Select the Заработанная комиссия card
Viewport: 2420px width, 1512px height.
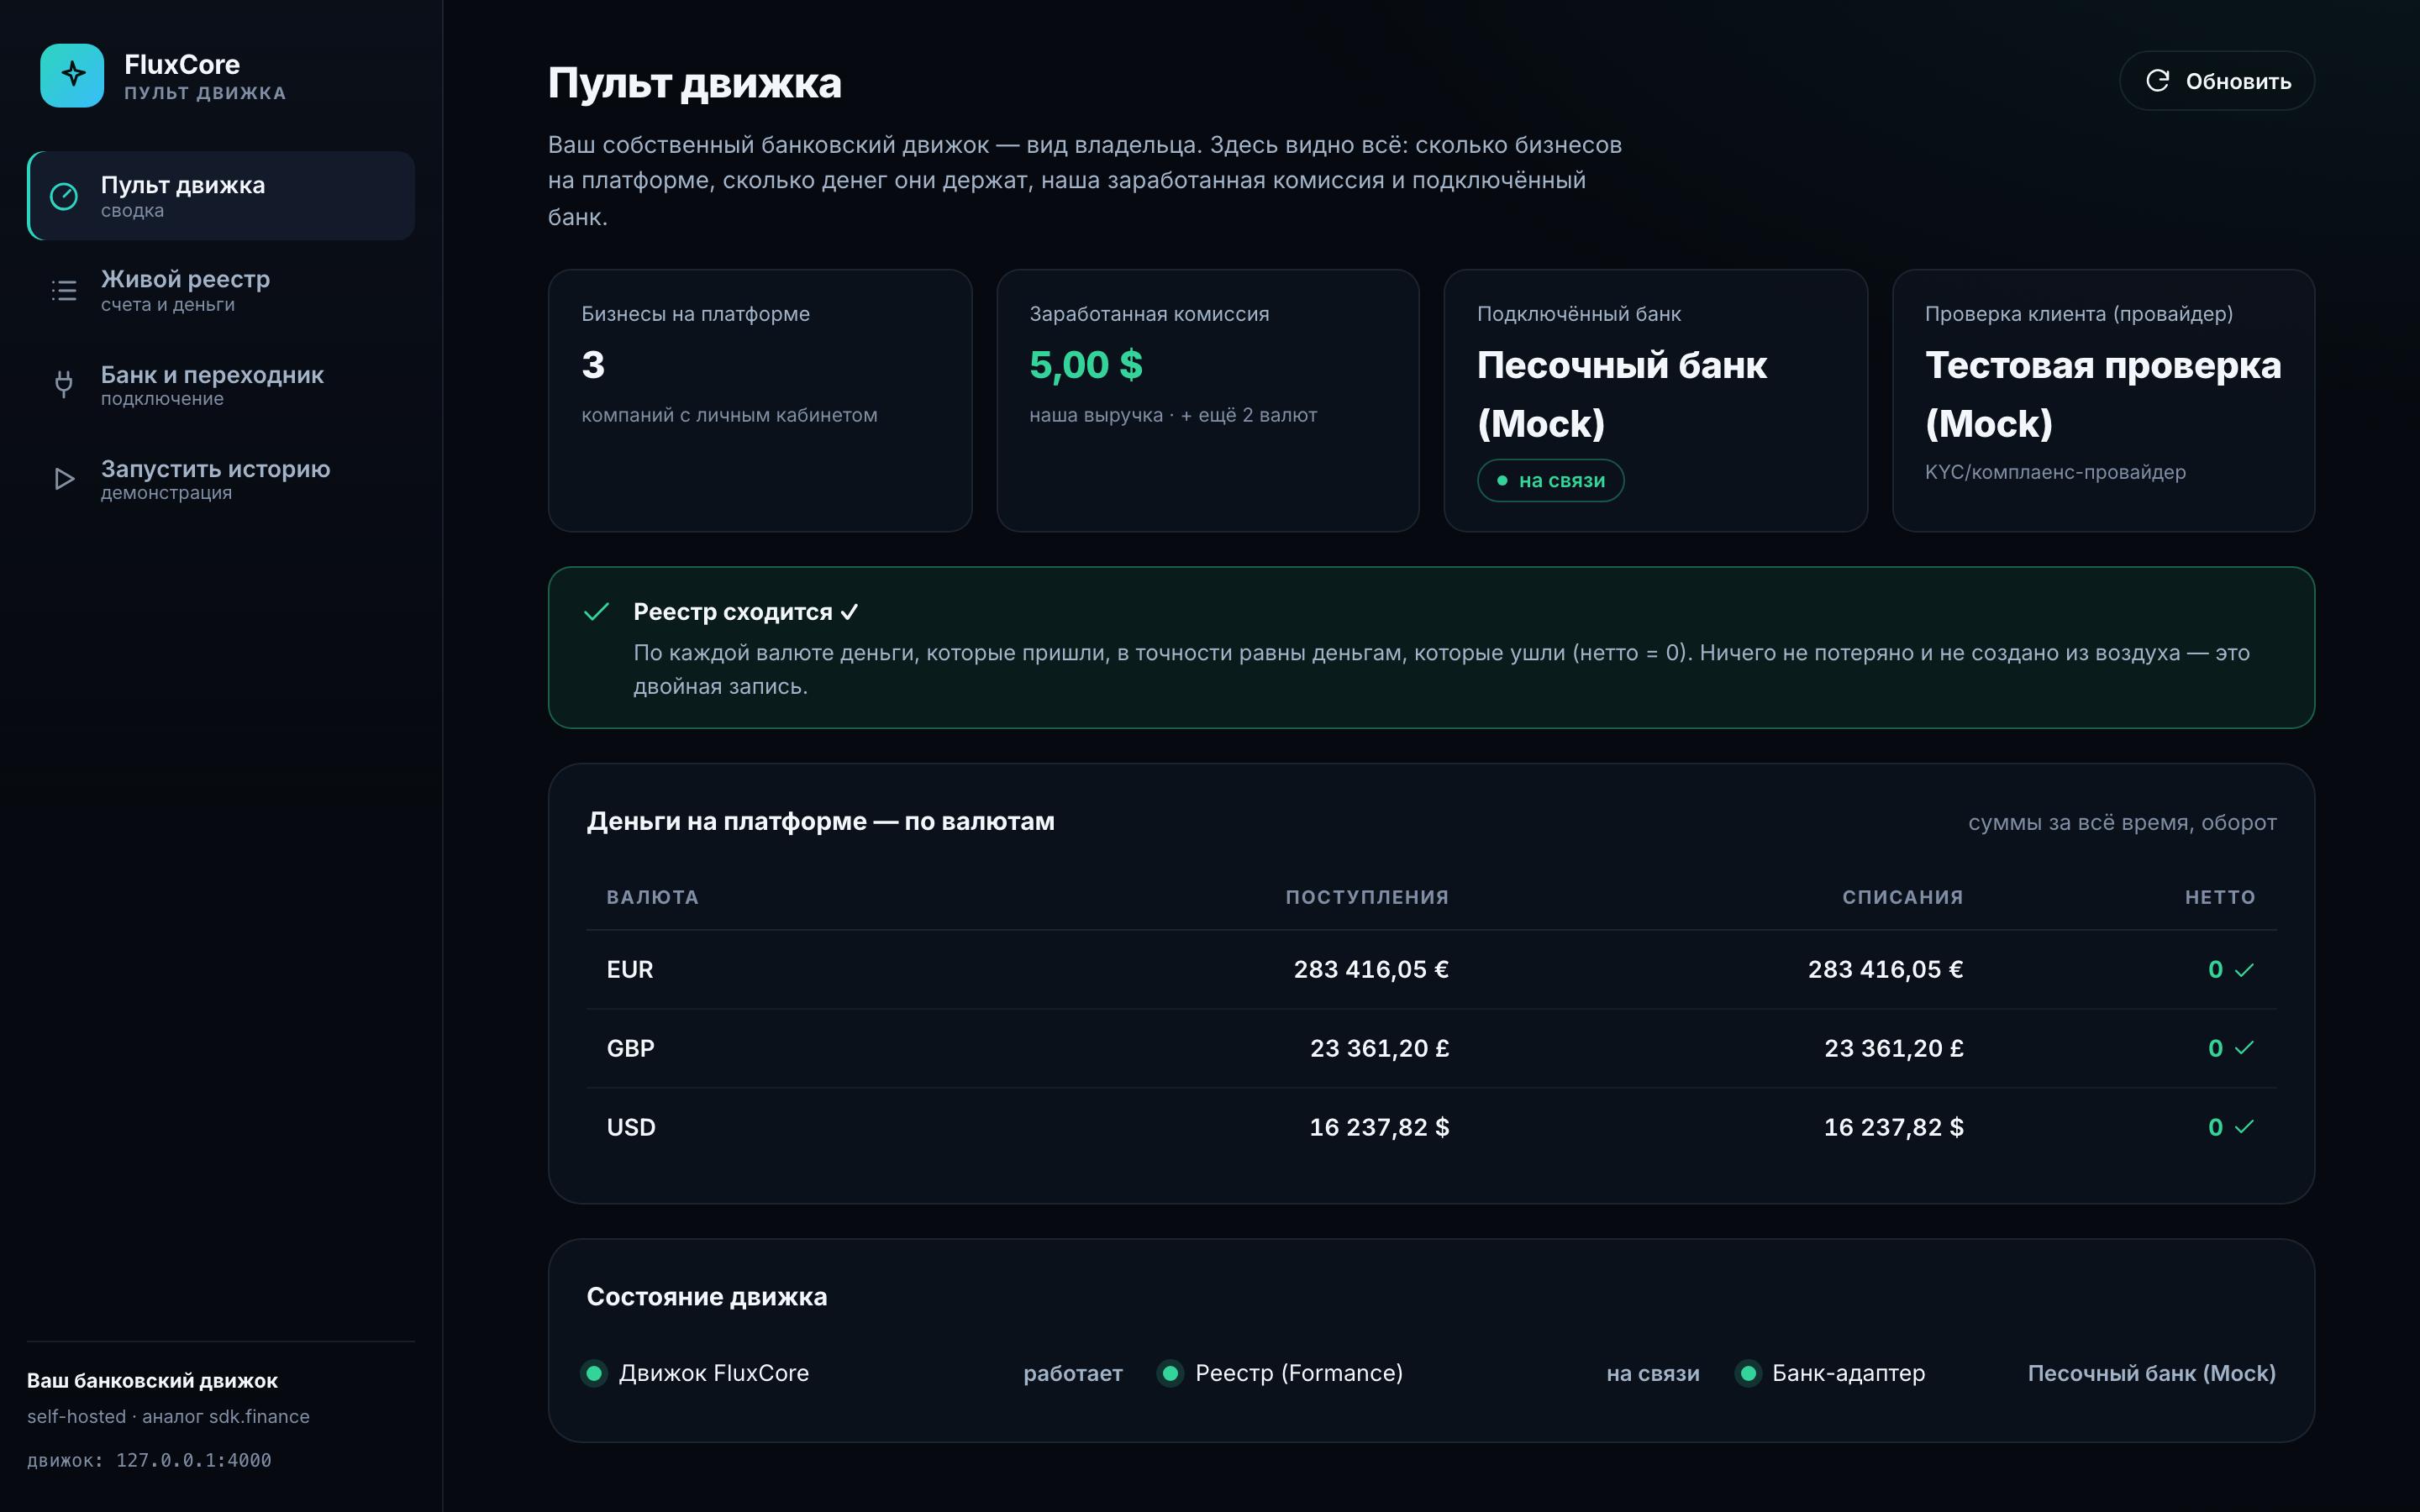[1208, 400]
